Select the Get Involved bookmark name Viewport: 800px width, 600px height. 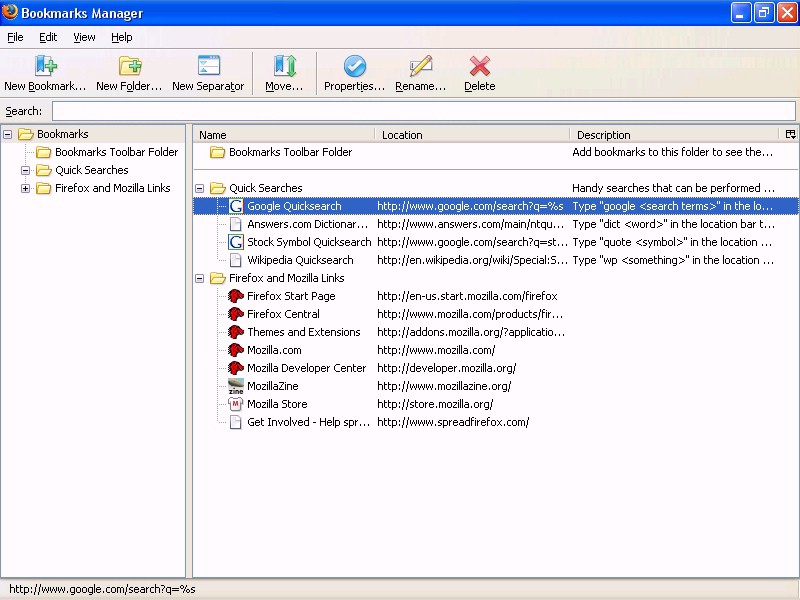pos(308,422)
